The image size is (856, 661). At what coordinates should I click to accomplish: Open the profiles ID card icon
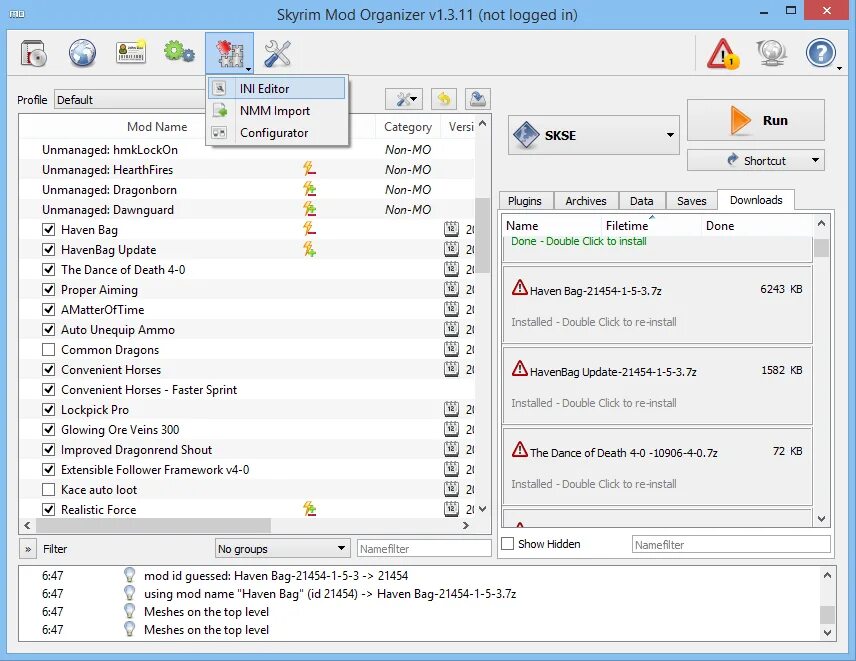(131, 52)
